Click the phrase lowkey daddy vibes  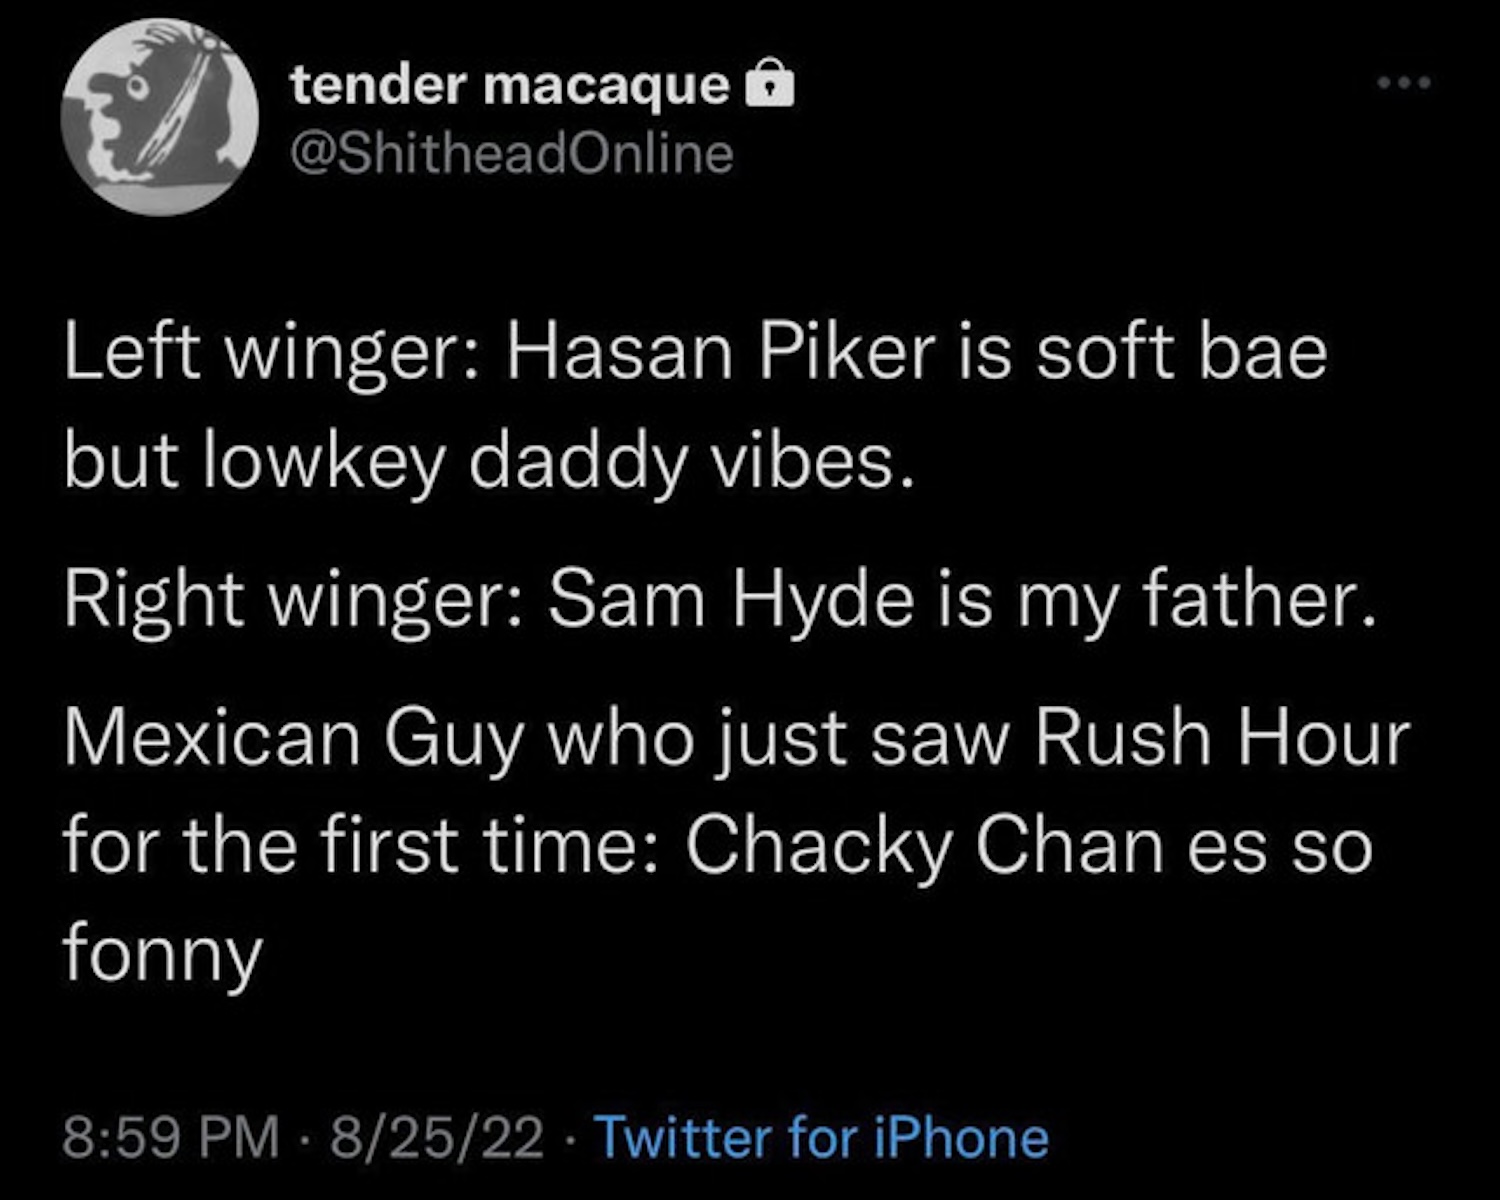coord(560,462)
